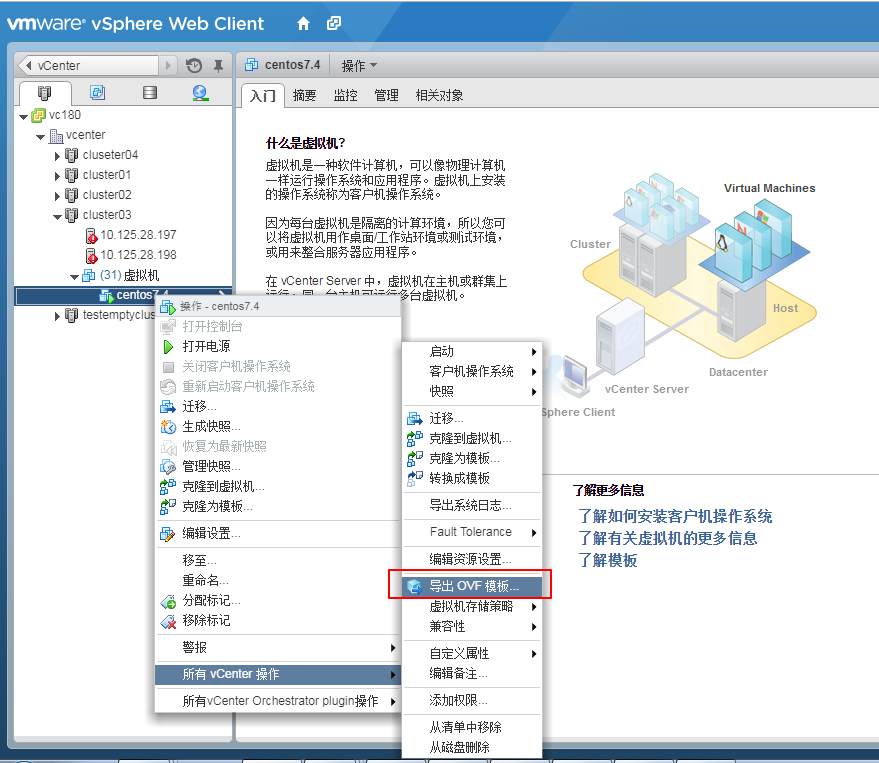Screen dimensions: 879x763
Task: Switch to Storage view icon
Action: tap(150, 93)
